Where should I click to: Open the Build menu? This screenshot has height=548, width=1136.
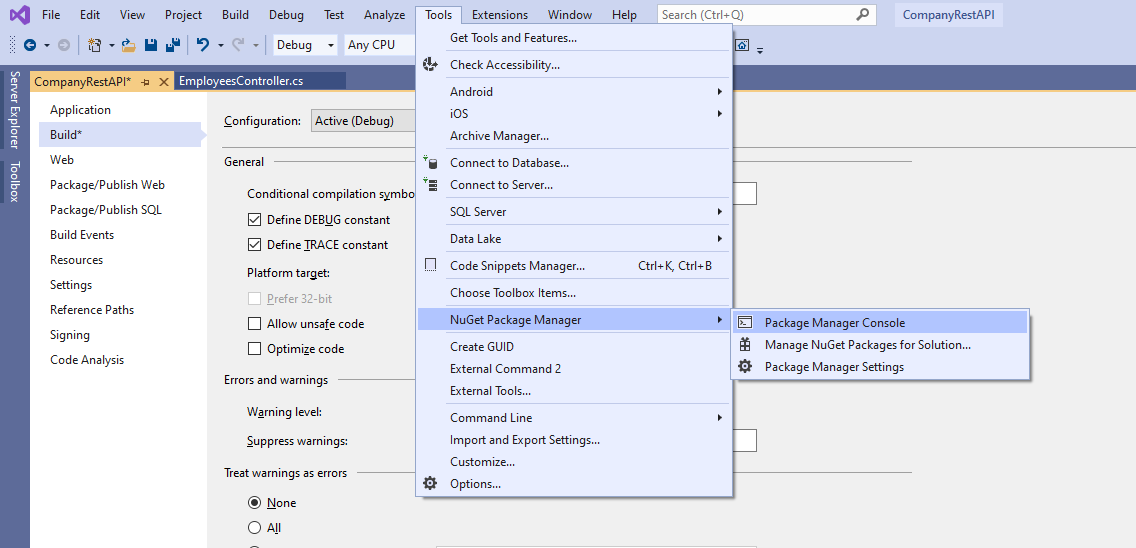(x=235, y=14)
